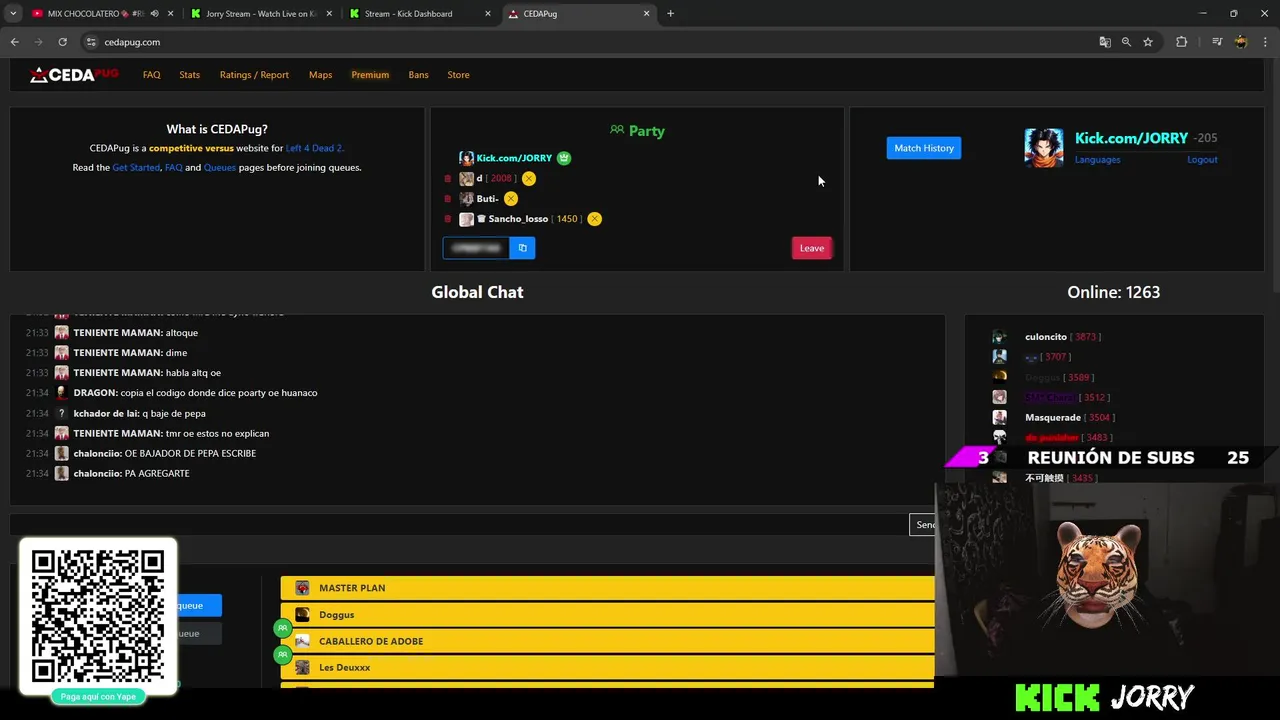1280x720 pixels.
Task: Click the yellow X next to d
Action: [529, 179]
